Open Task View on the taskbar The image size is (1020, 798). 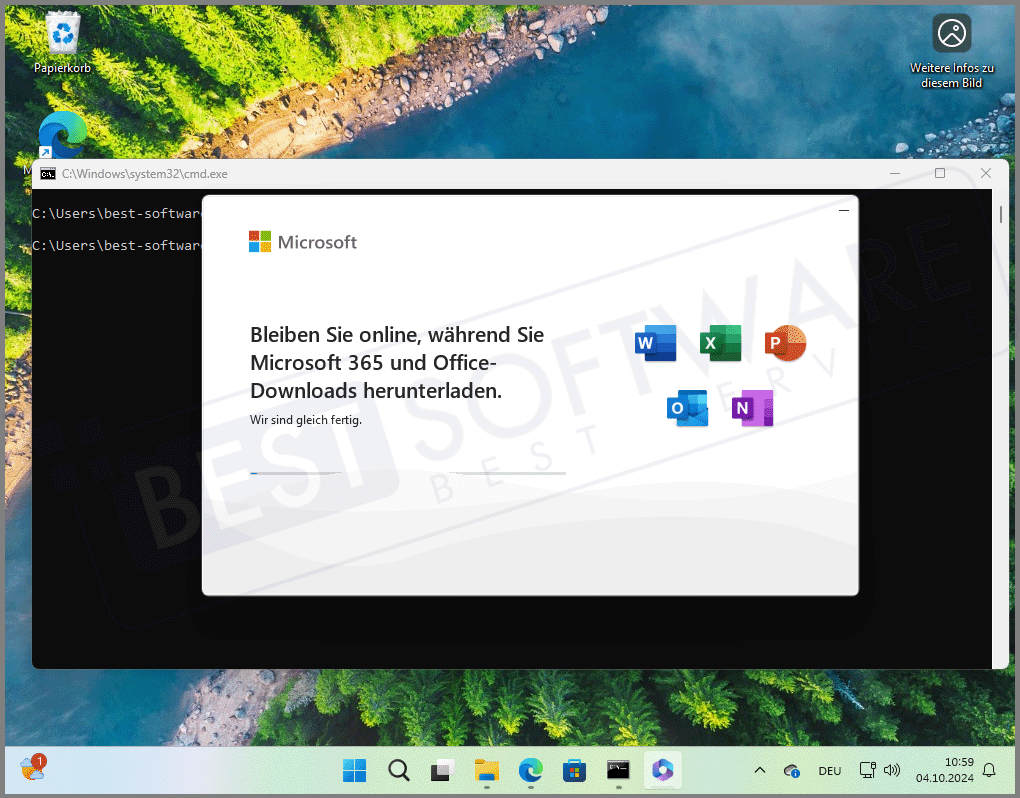442,771
